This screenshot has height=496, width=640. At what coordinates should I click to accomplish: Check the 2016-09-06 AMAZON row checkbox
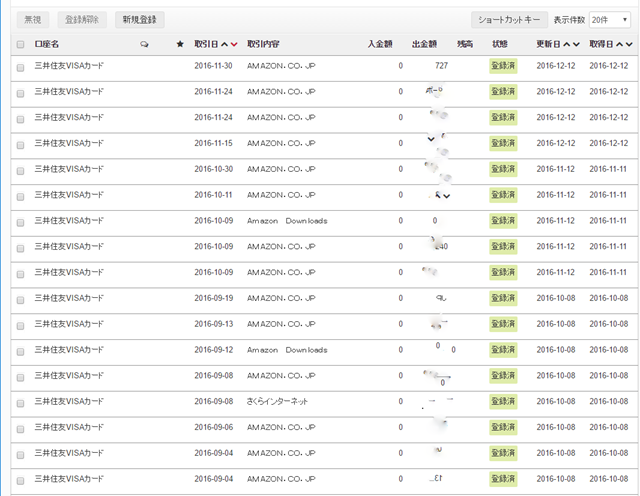point(20,429)
